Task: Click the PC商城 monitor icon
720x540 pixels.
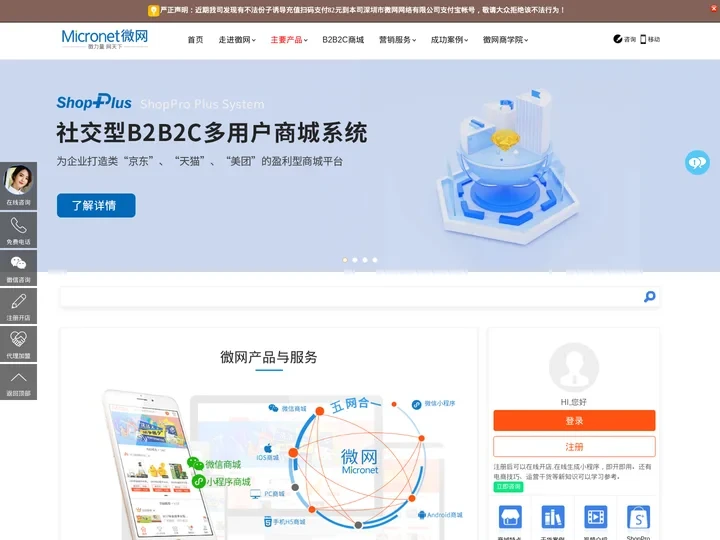Action: [255, 494]
